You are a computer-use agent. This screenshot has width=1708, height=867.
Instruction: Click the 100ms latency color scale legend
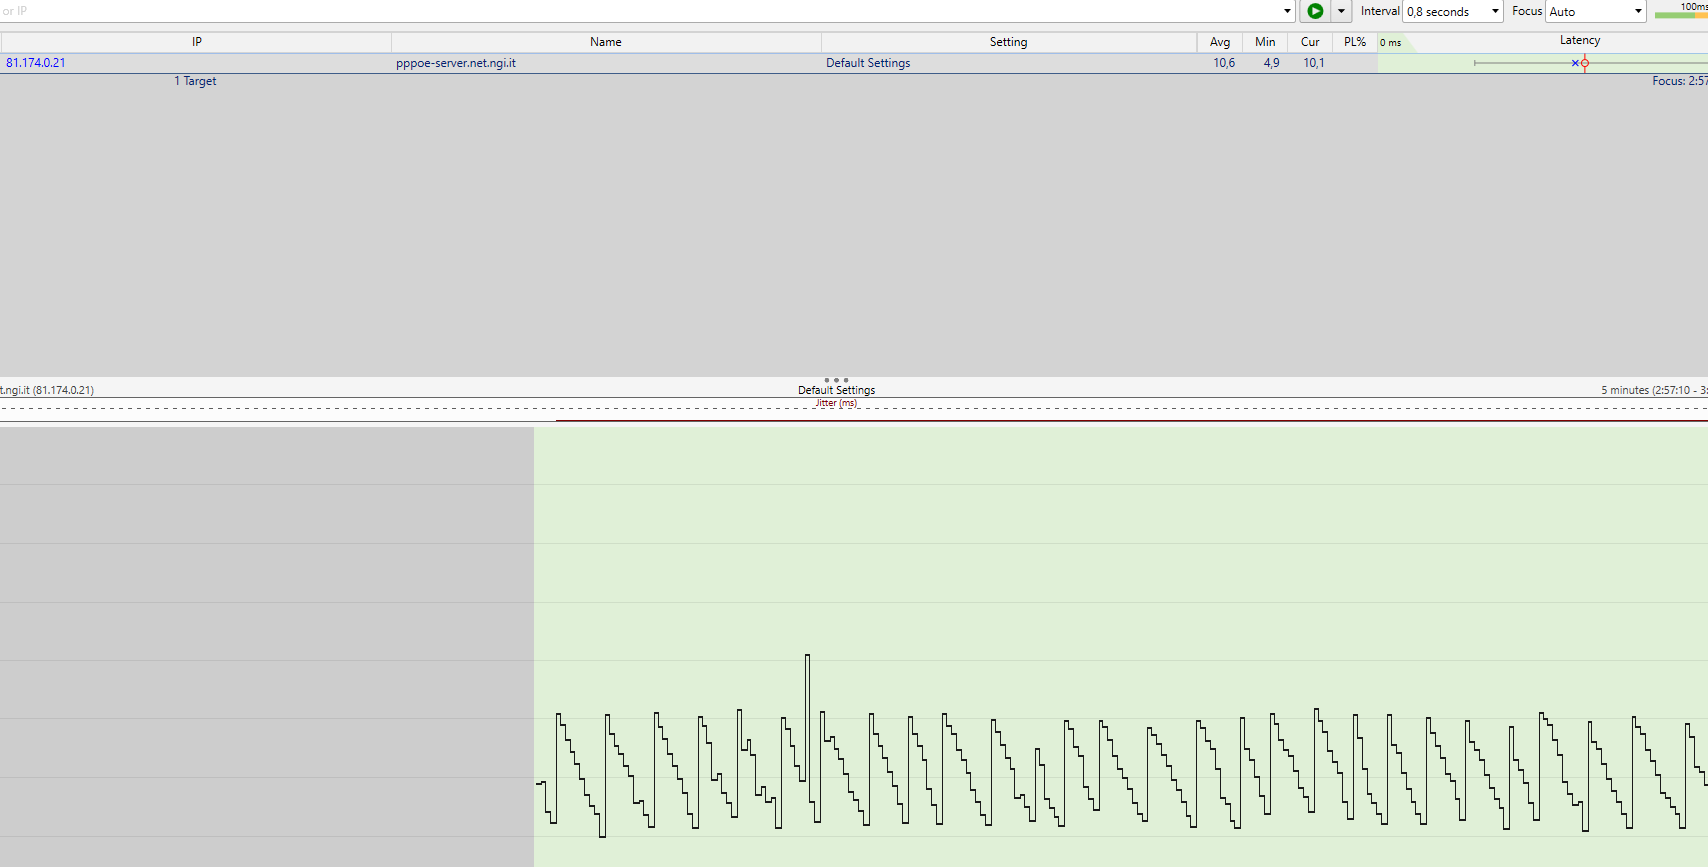(x=1681, y=11)
